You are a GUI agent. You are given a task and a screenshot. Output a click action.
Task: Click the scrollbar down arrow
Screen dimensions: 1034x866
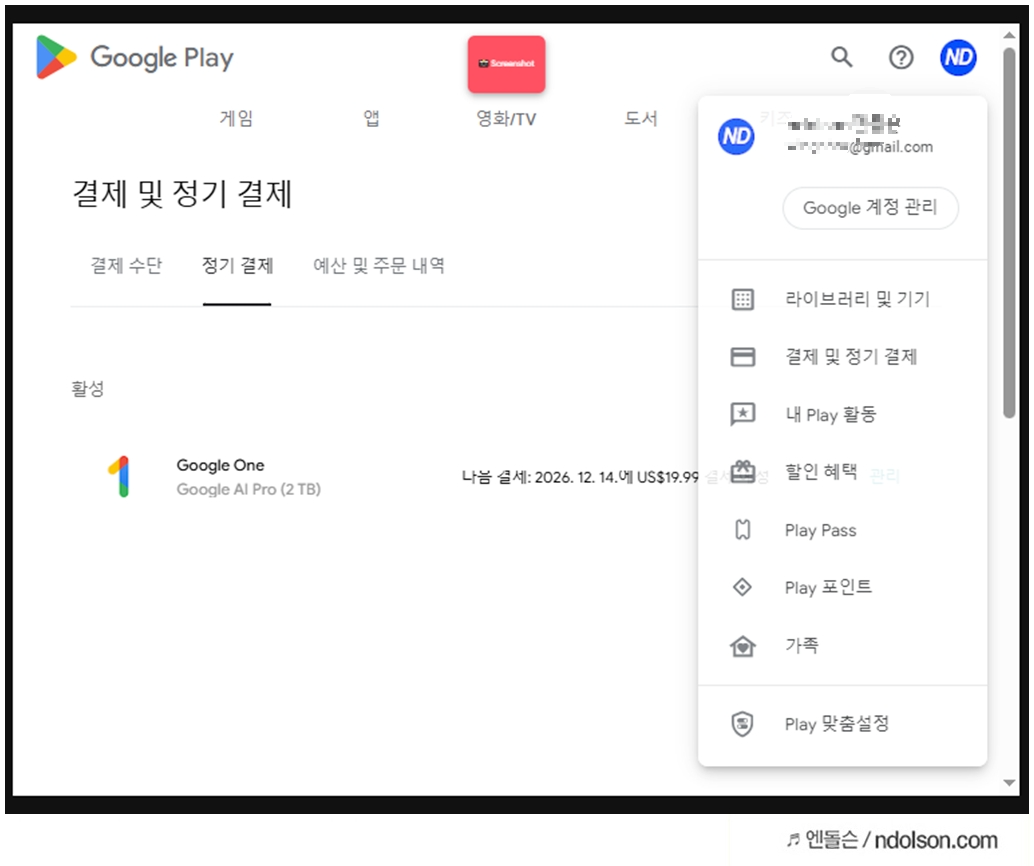pyautogui.click(x=1009, y=783)
